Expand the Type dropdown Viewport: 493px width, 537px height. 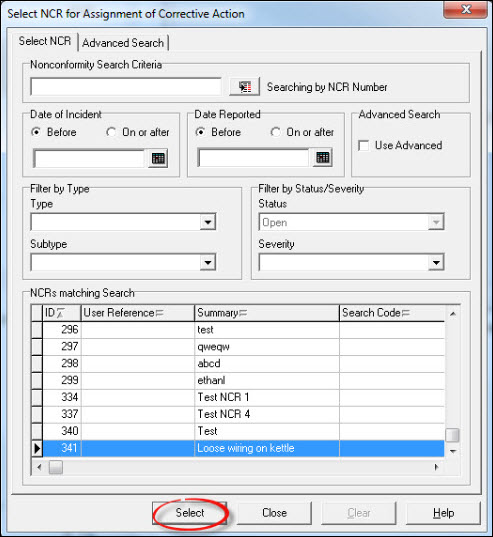coord(208,222)
